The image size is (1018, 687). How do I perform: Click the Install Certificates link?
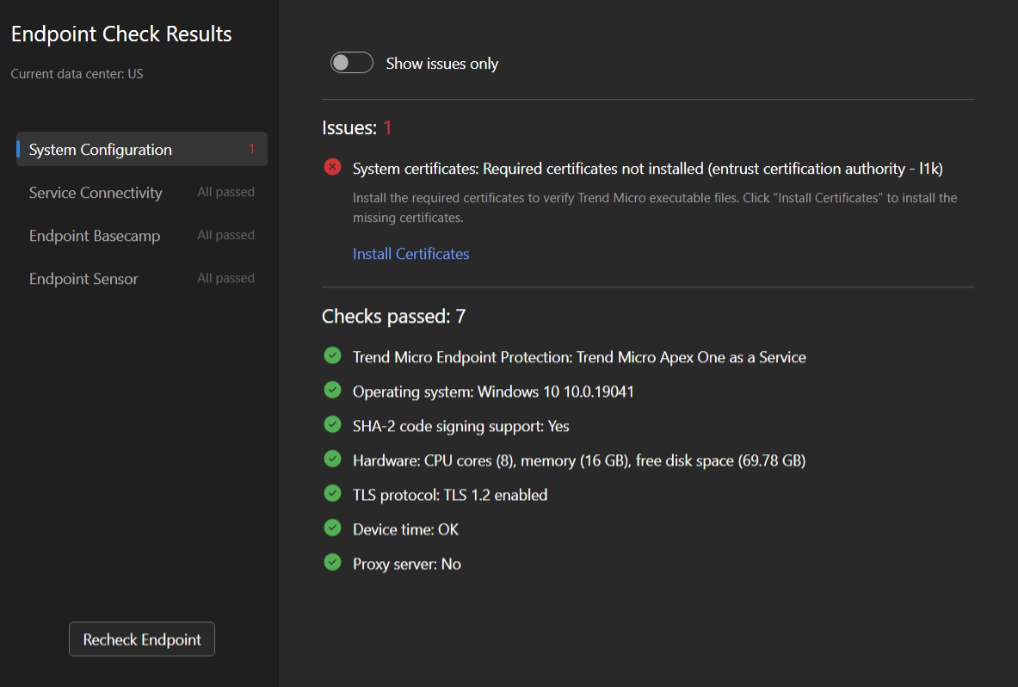410,253
